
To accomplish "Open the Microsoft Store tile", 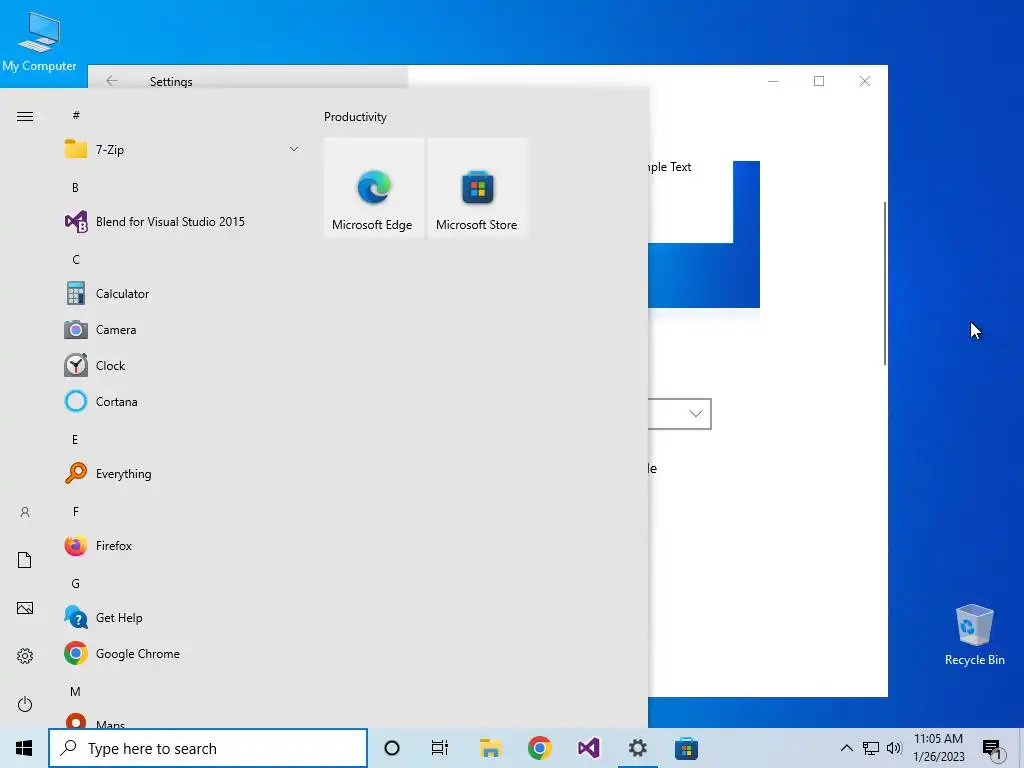I will [x=477, y=188].
